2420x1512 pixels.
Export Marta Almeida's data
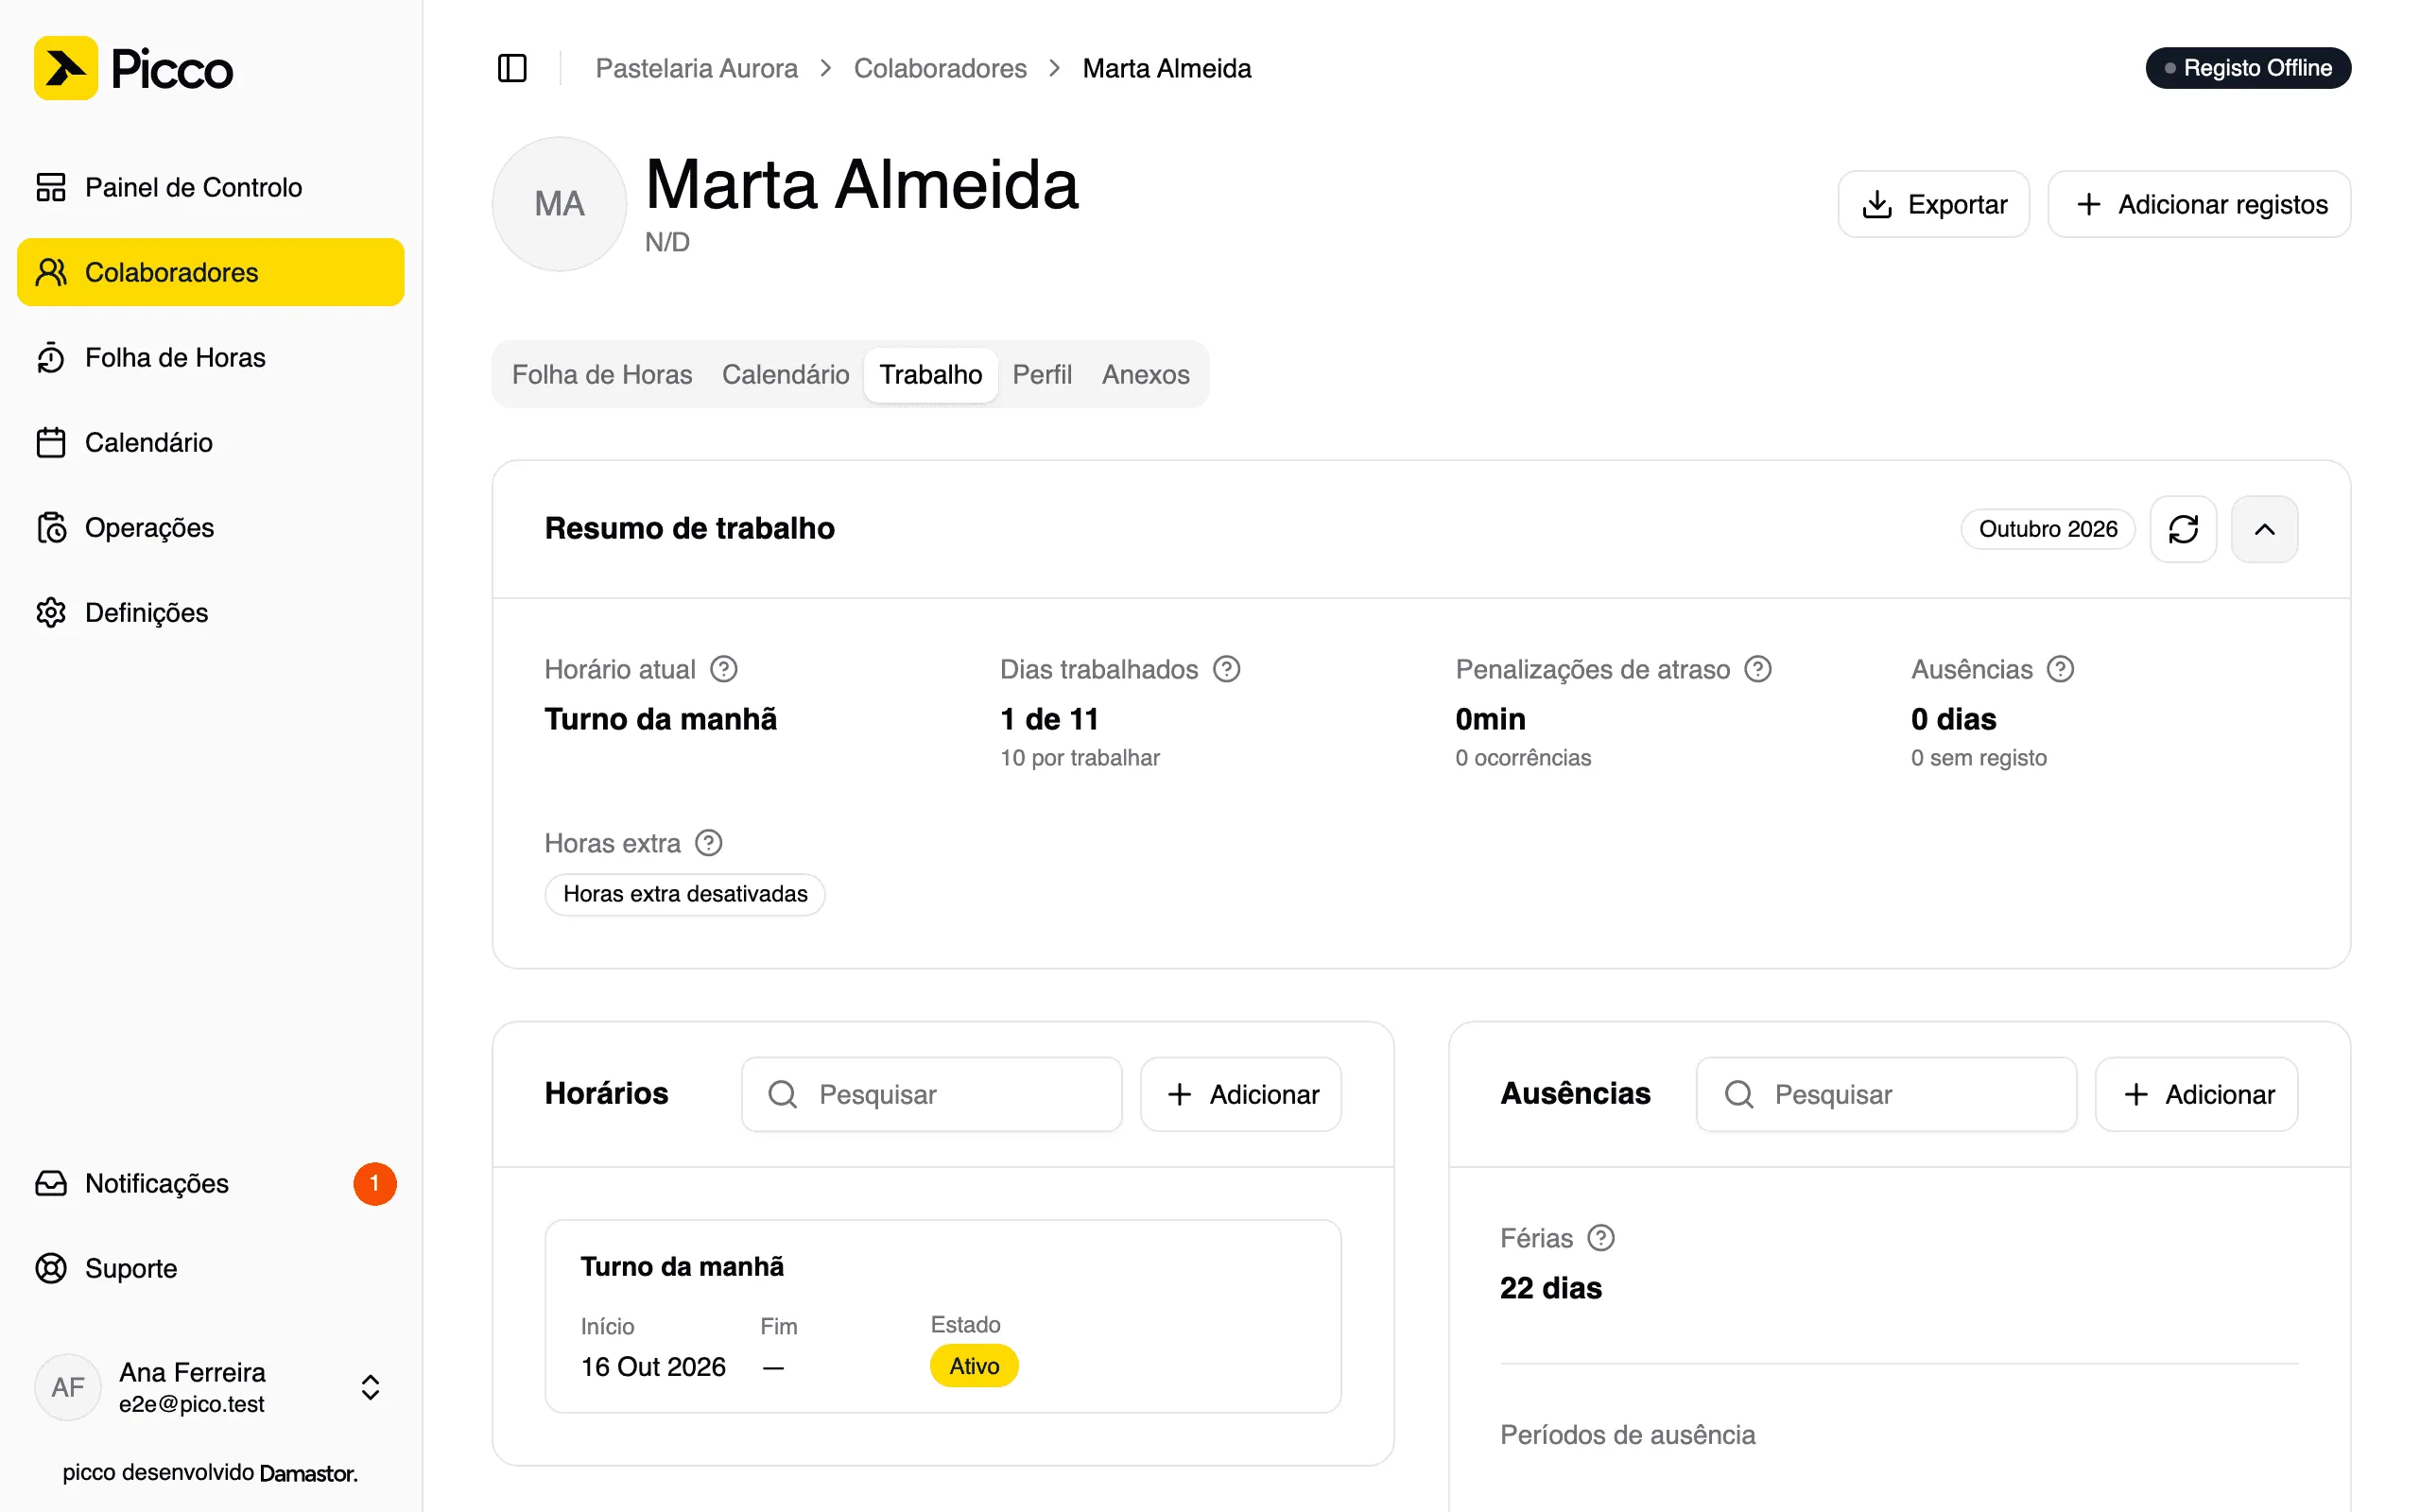click(1933, 204)
